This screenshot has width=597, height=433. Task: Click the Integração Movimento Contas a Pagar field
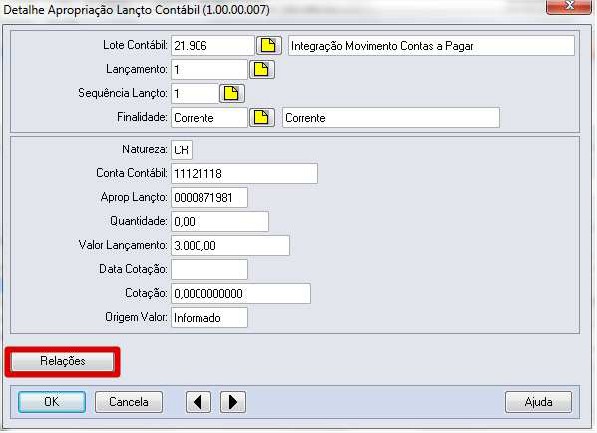click(431, 46)
